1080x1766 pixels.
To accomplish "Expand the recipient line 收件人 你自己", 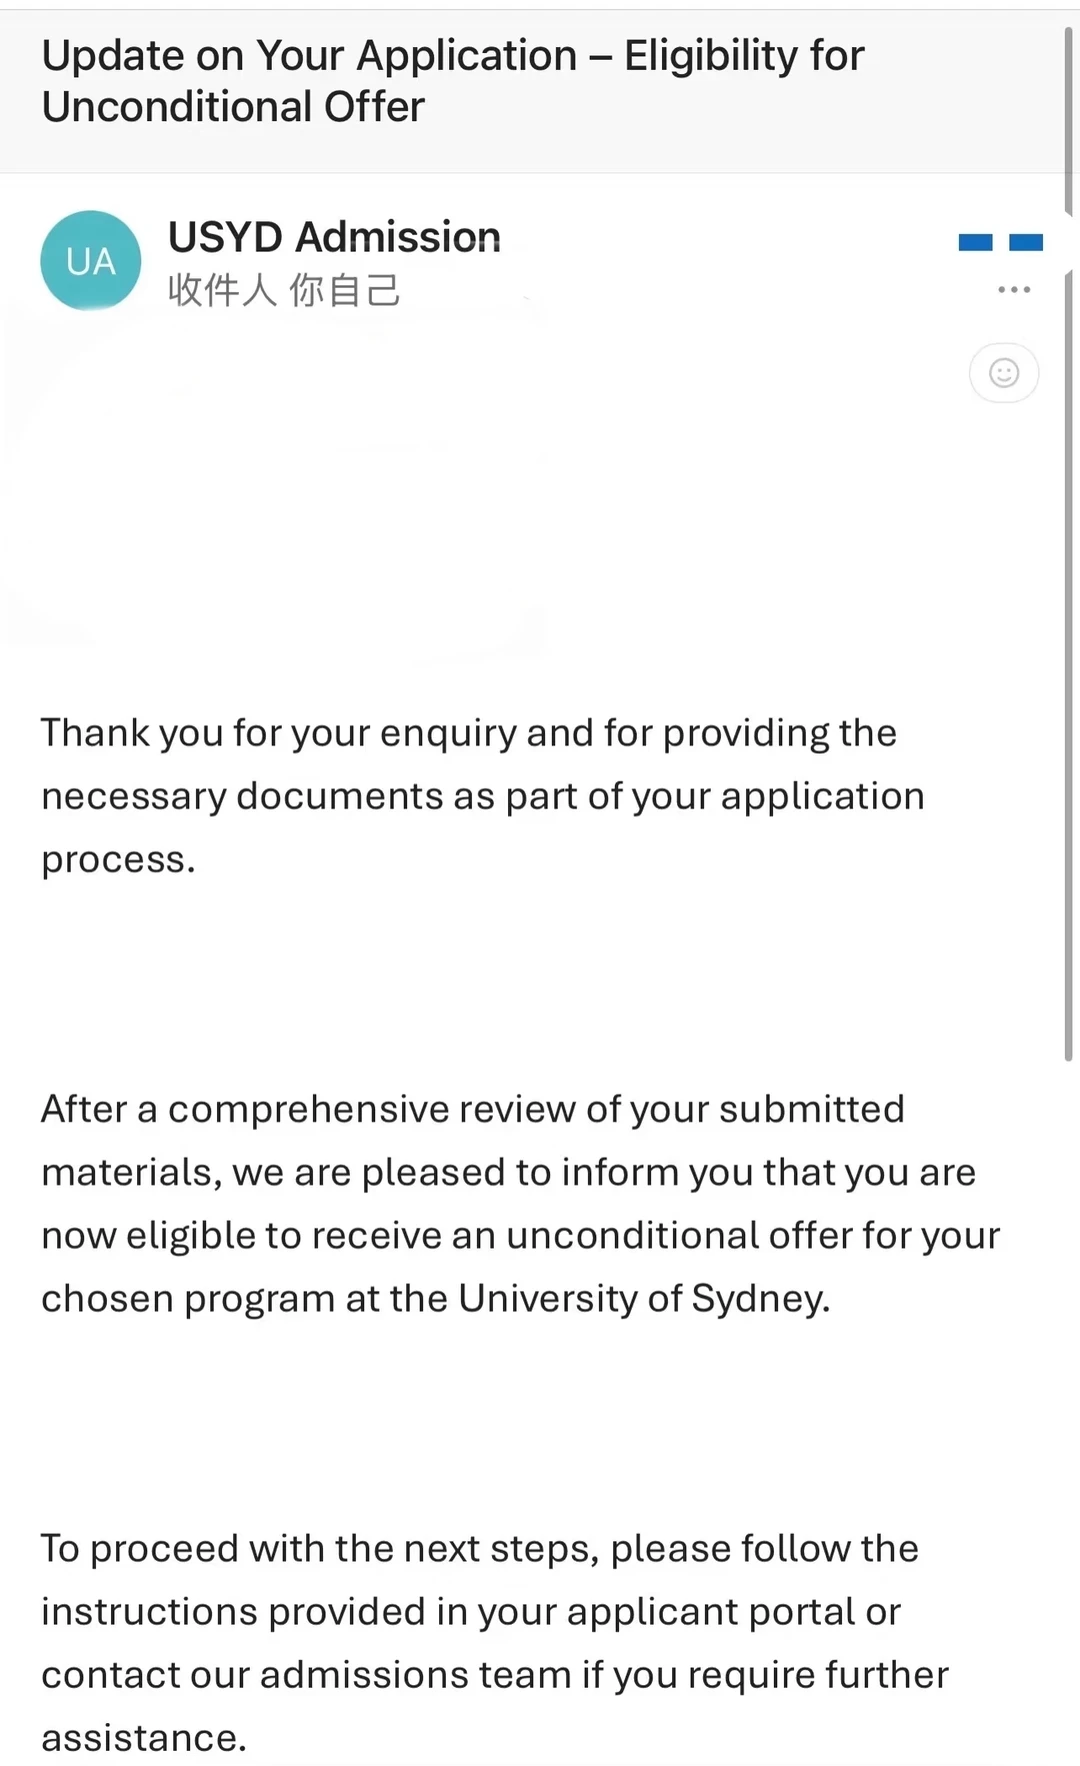I will point(284,291).
